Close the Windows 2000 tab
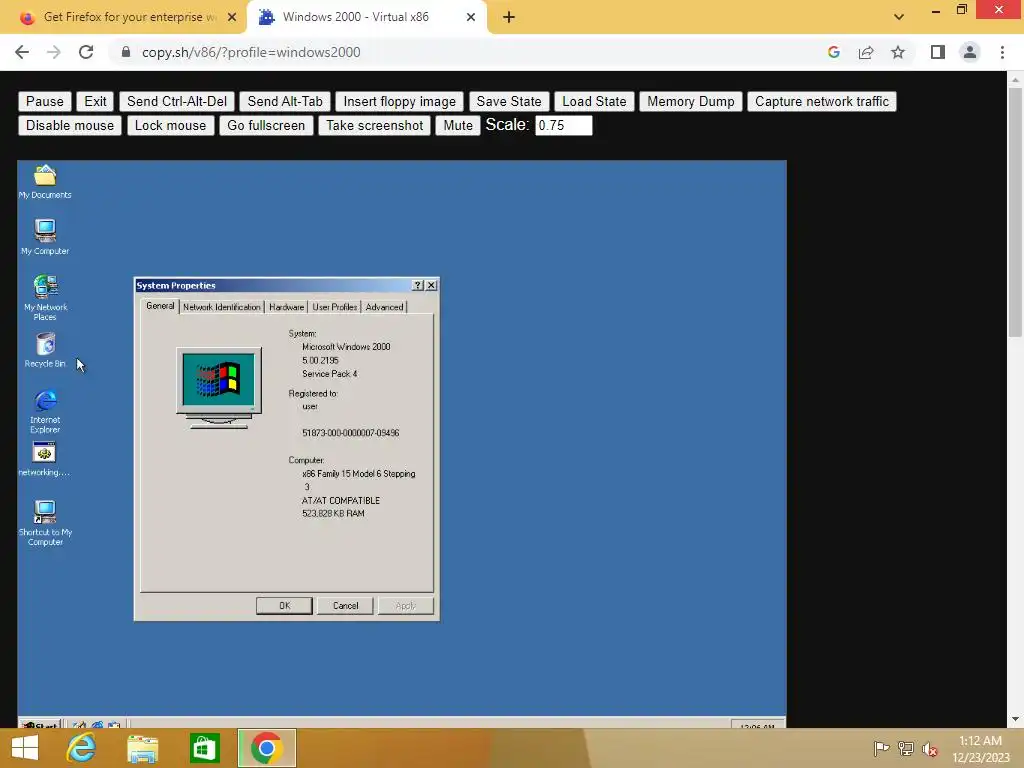The width and height of the screenshot is (1024, 768). [x=471, y=18]
